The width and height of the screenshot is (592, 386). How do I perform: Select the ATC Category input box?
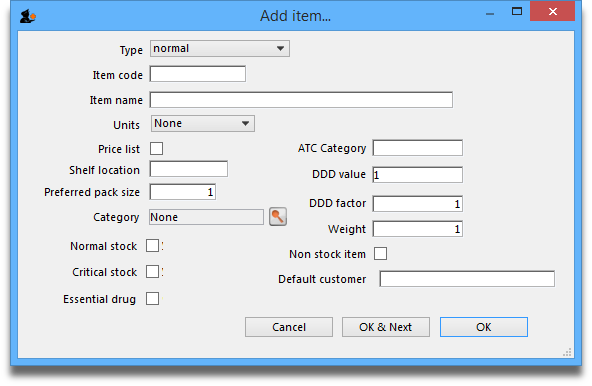tap(418, 148)
